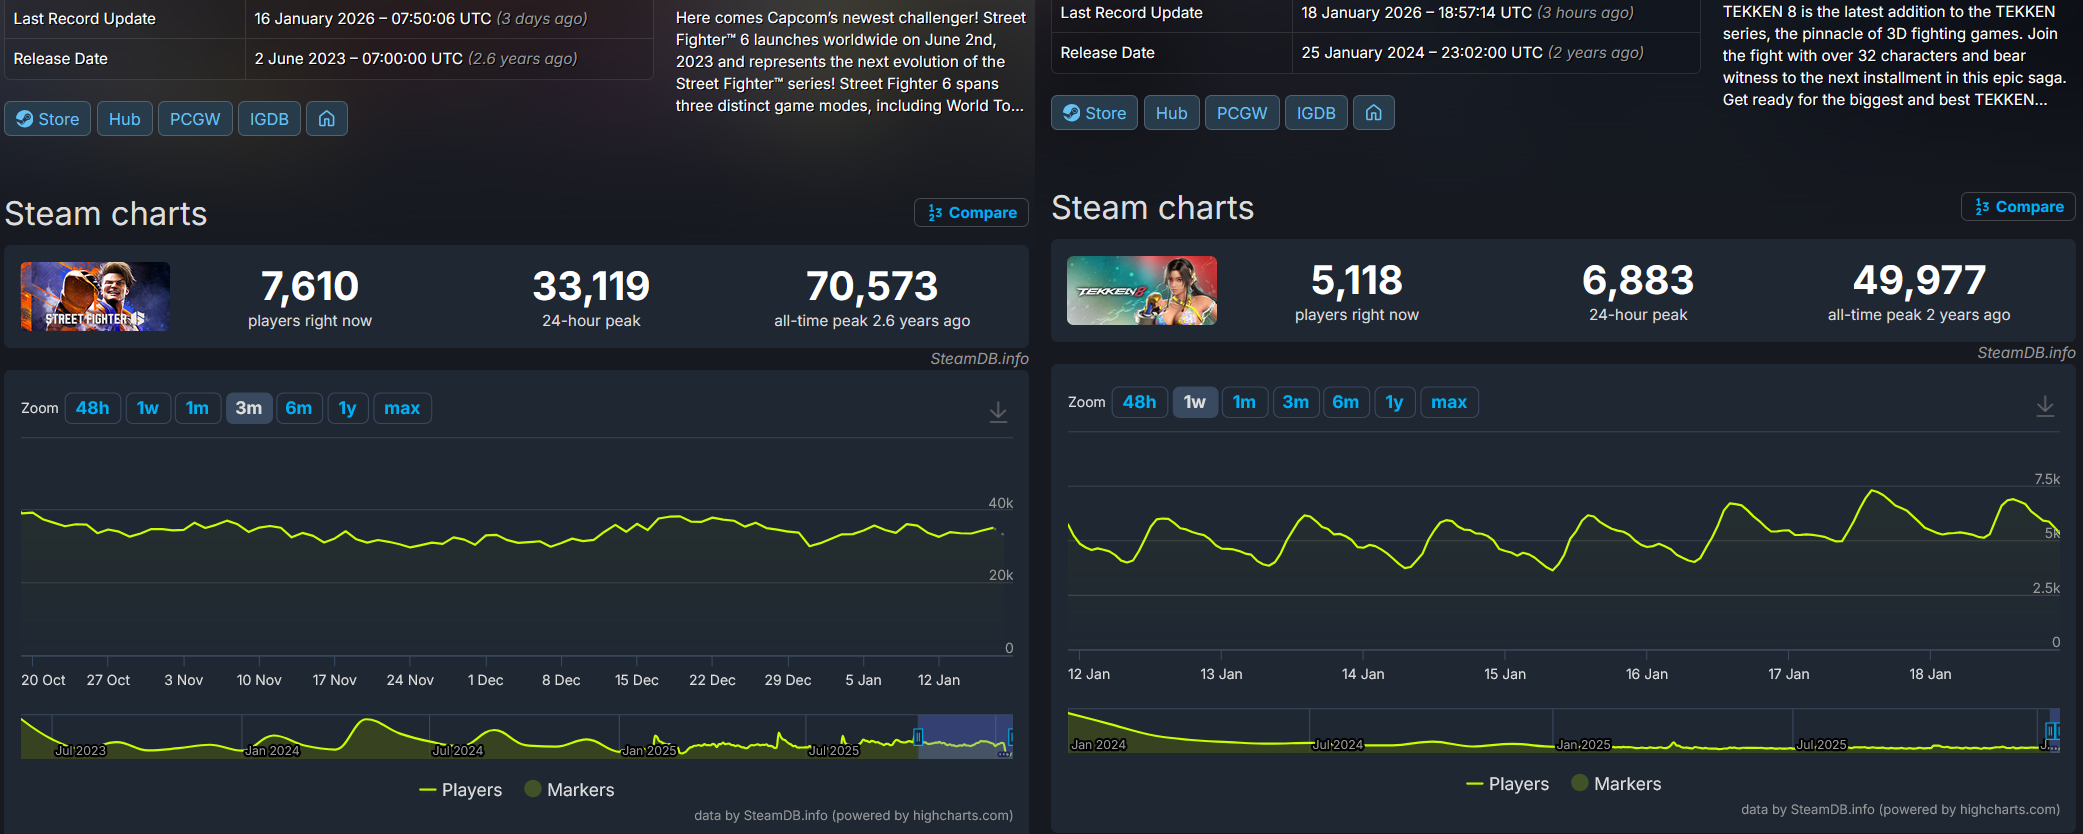Click the compare icon in Street Fighter 6 Compare button

point(935,213)
